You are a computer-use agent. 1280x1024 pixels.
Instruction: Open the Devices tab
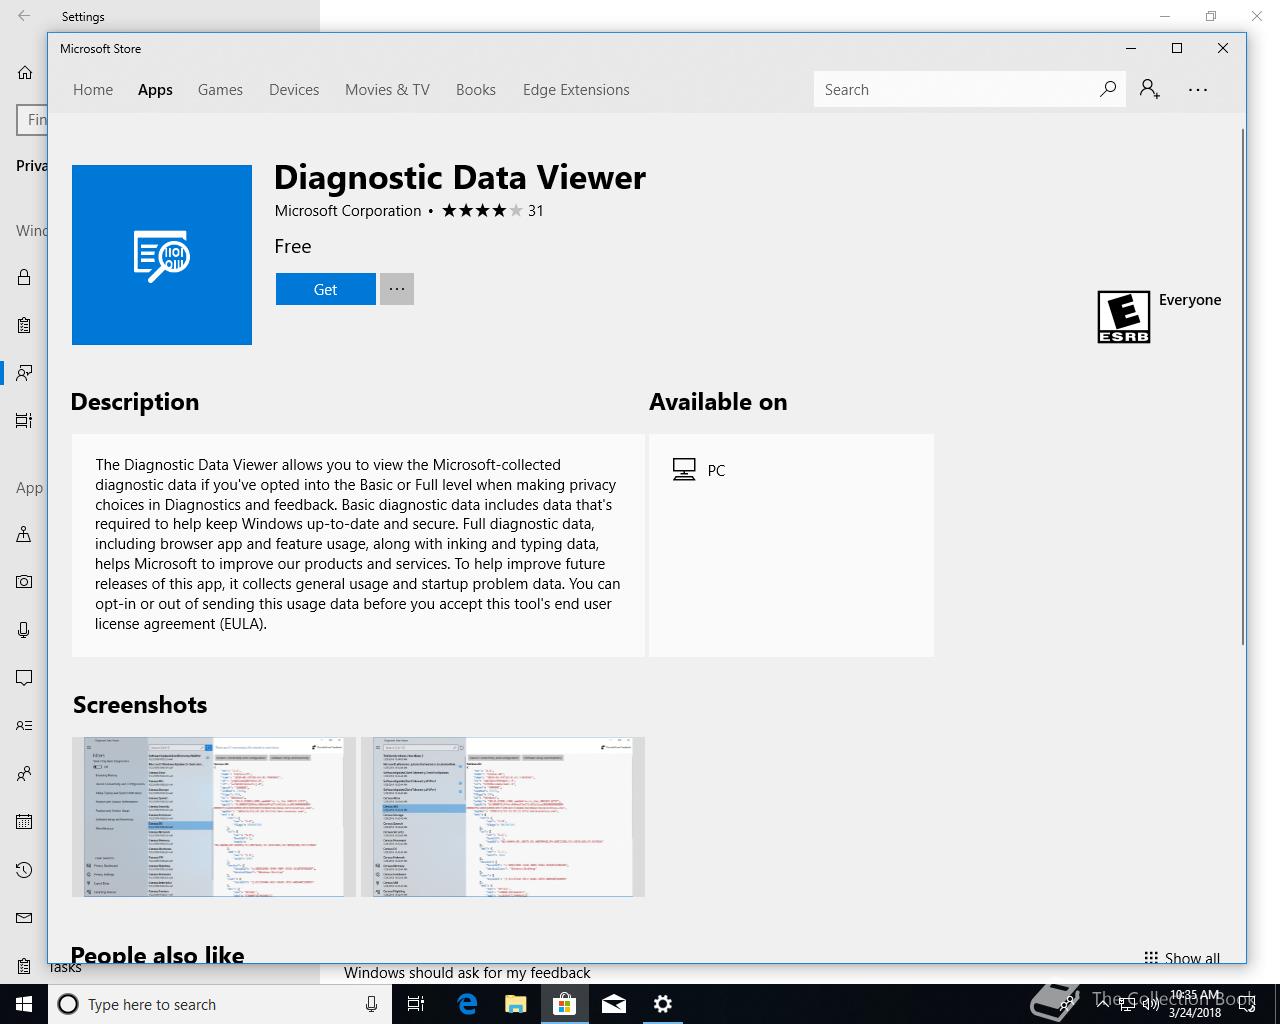pos(294,90)
